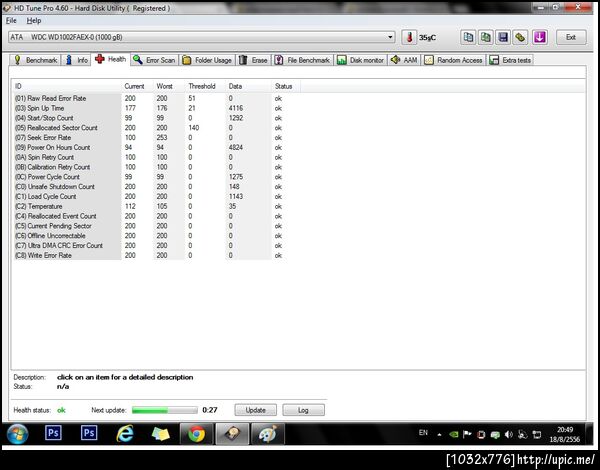Switch to Google Chrome in the taskbar
This screenshot has height=470, width=600.
pos(196,434)
